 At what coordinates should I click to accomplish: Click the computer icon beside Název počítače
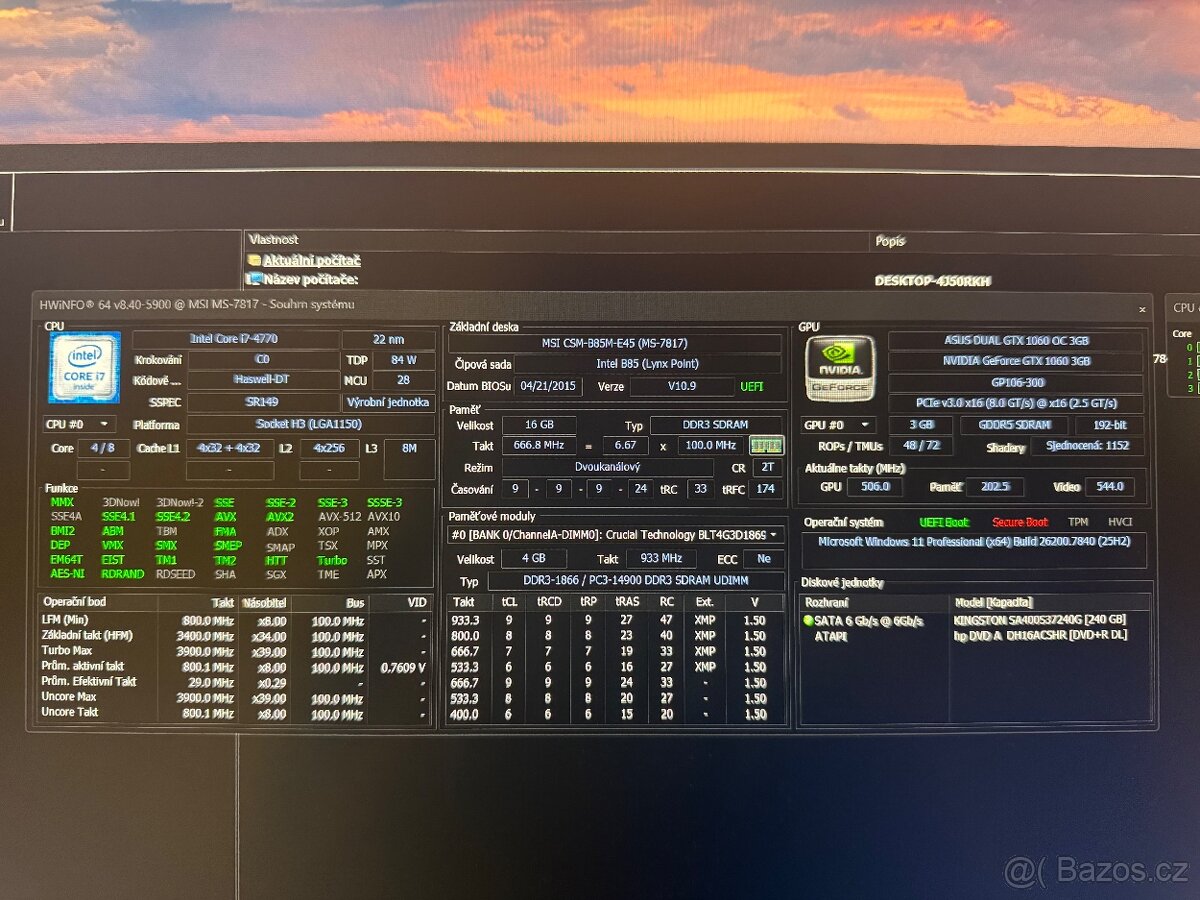[255, 279]
